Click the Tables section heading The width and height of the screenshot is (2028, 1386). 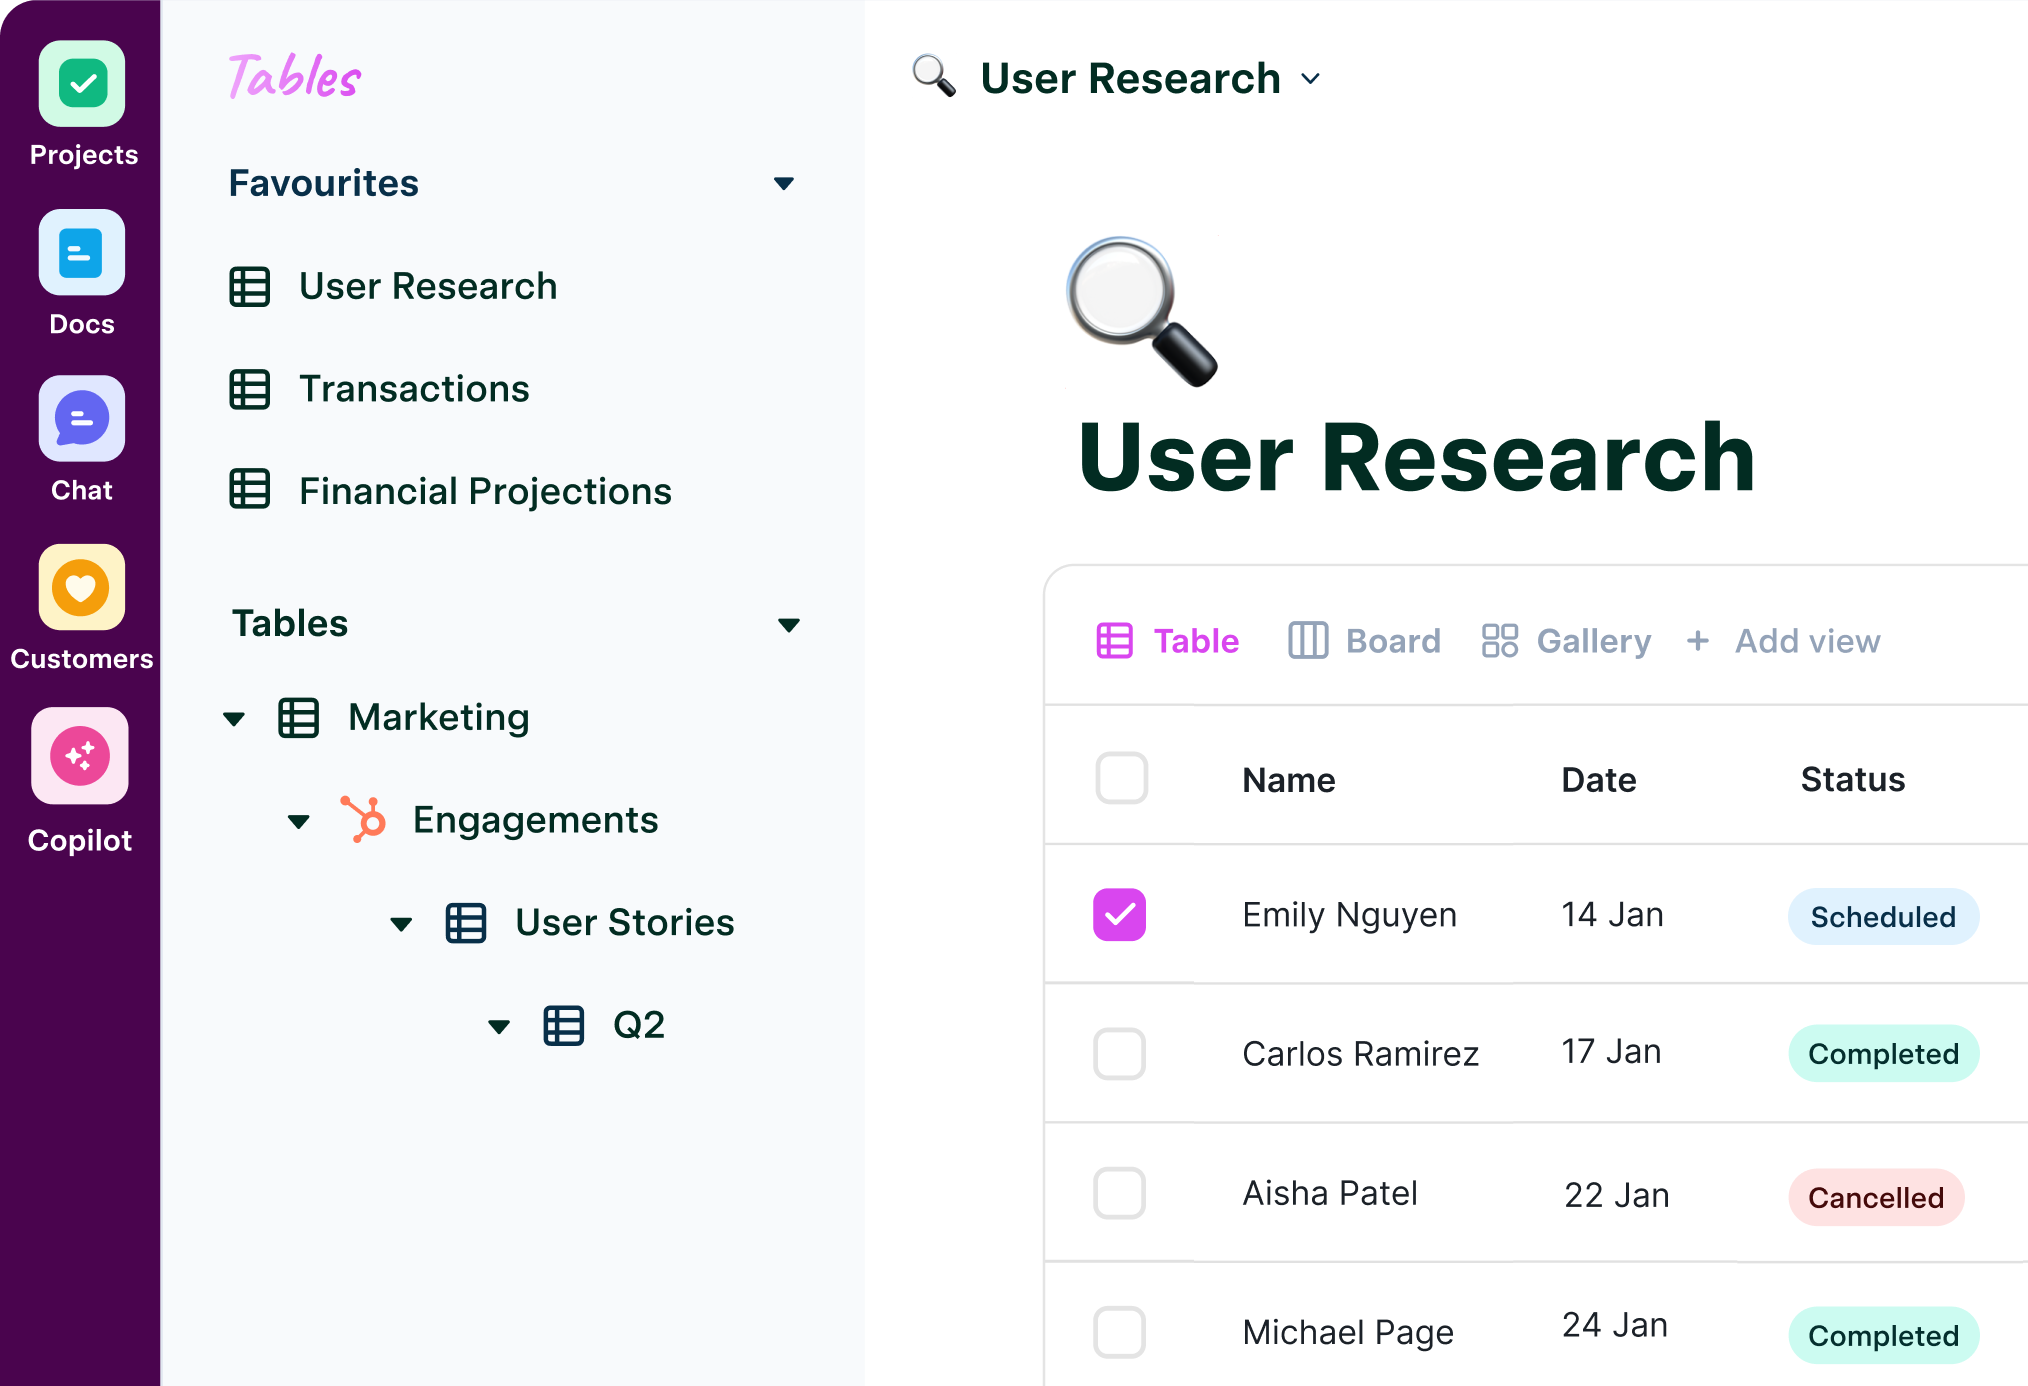tap(290, 624)
